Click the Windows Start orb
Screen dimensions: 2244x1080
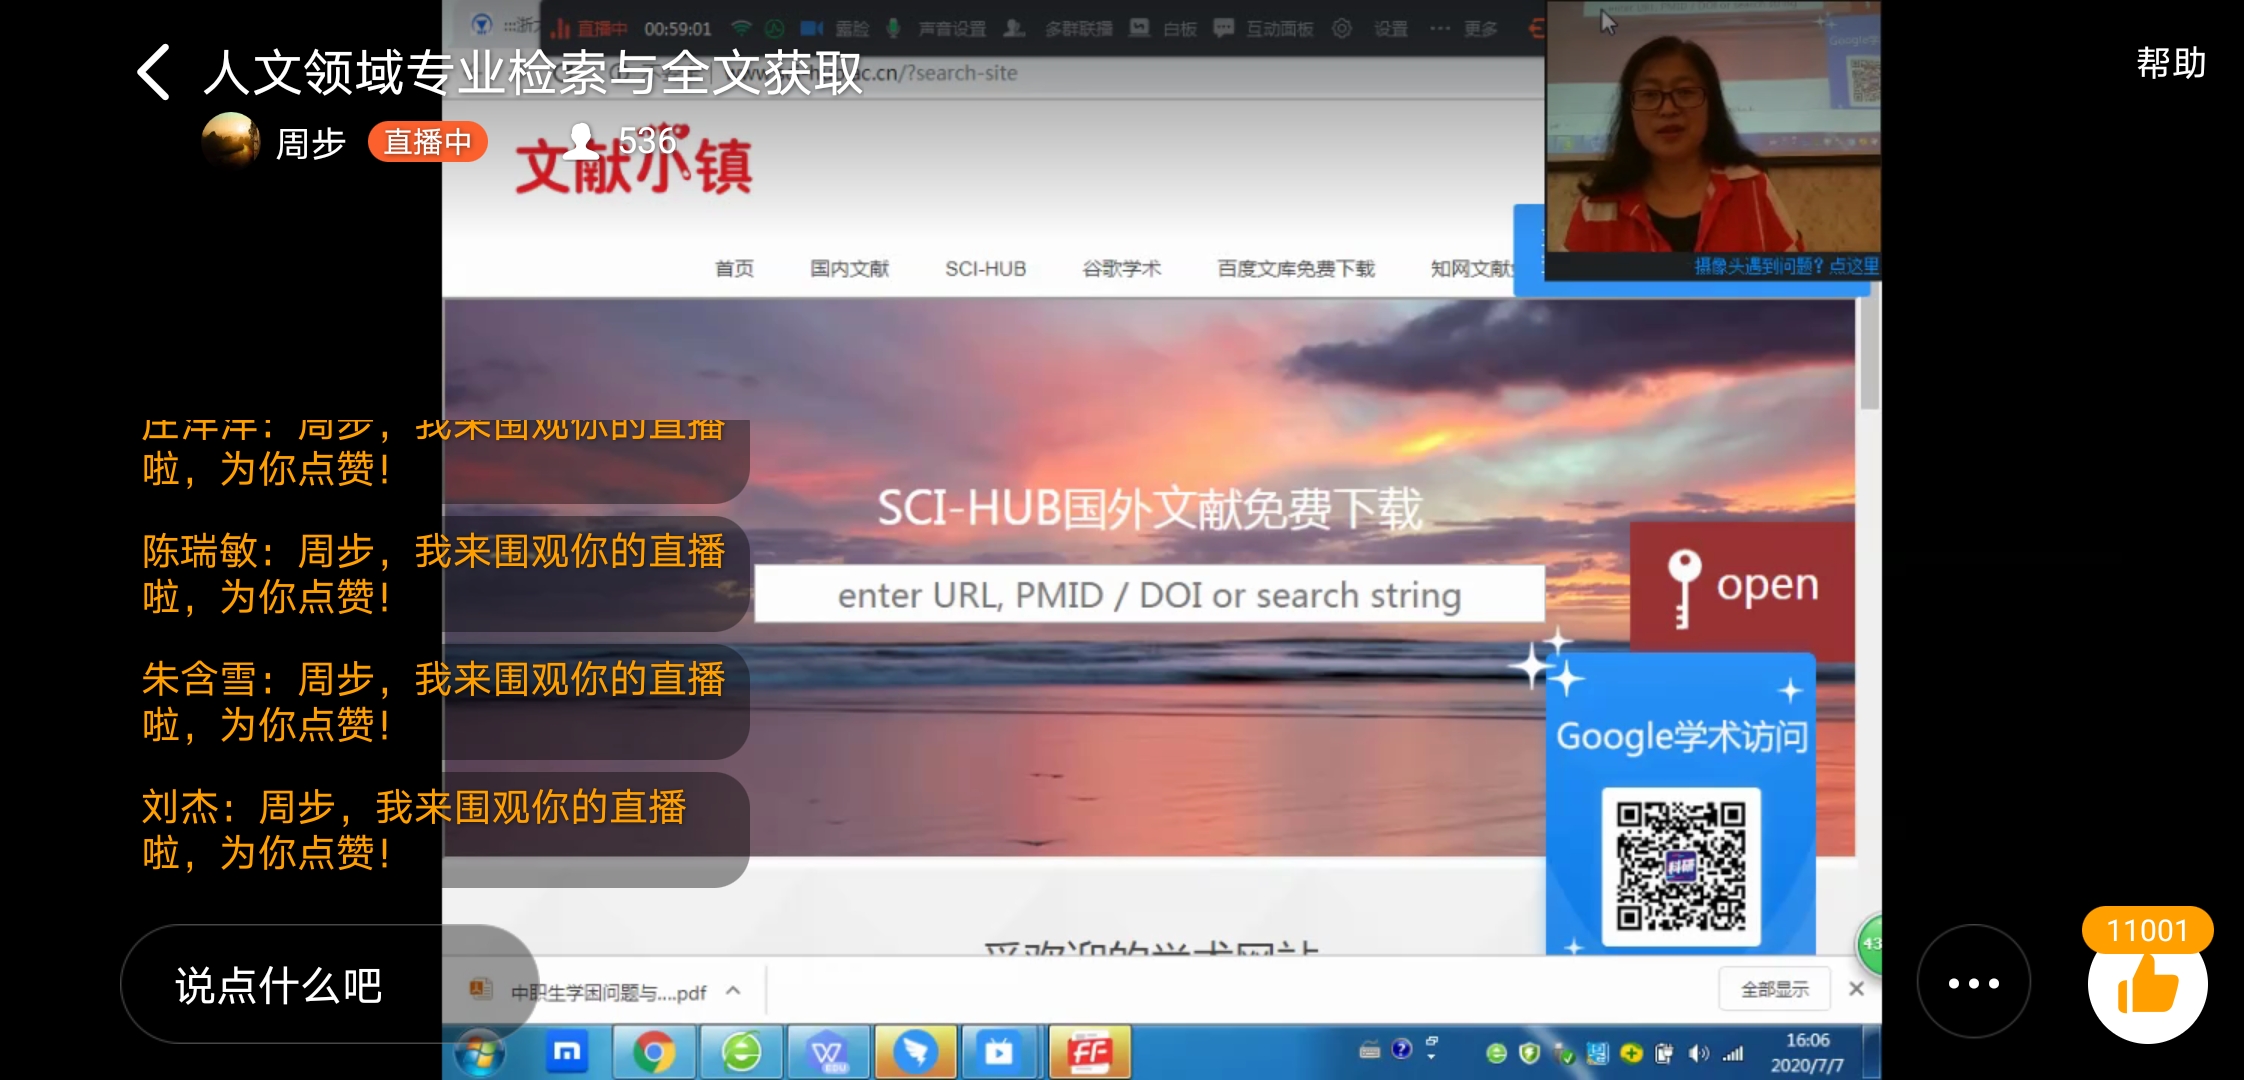click(x=480, y=1054)
